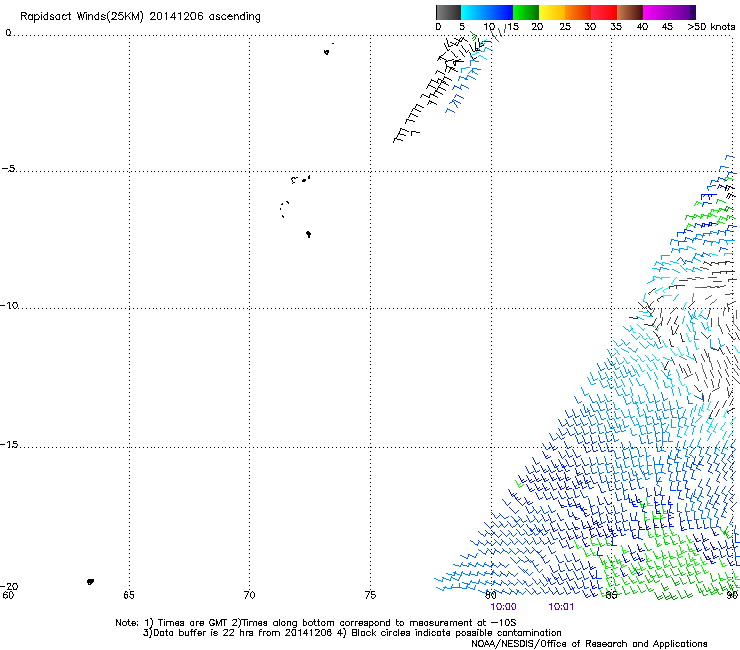Click the '30' legend scale label
Screen dimensions: 740x650
[x=590, y=27]
